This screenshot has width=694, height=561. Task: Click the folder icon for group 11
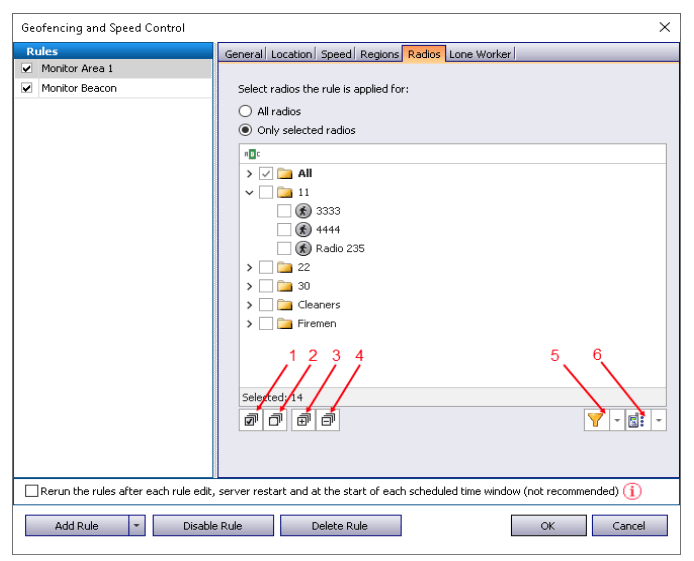tap(285, 192)
